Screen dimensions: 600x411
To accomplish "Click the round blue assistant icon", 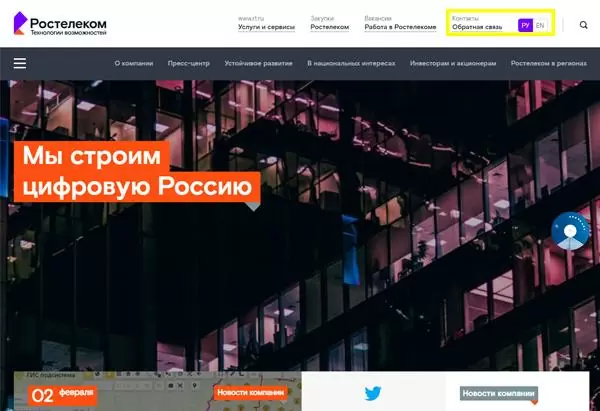I will (x=571, y=231).
